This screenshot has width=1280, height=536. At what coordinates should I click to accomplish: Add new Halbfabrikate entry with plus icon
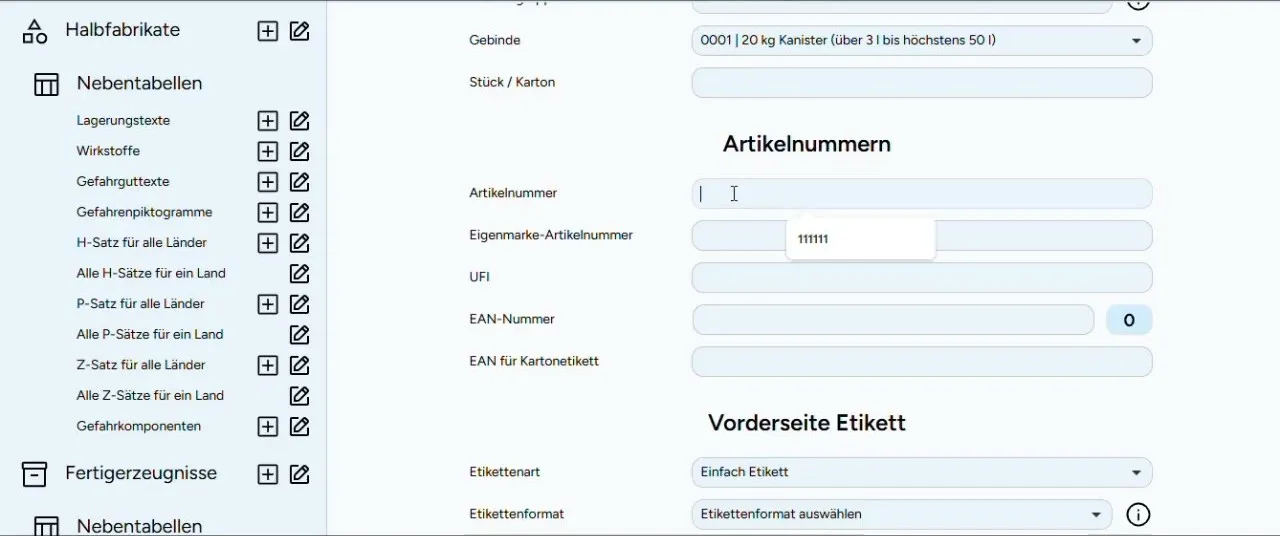pos(267,31)
